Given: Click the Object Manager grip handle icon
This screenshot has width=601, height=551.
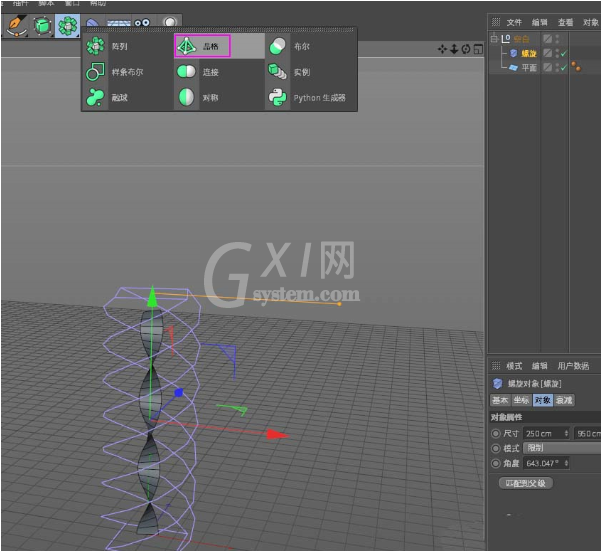Looking at the screenshot, I should pyautogui.click(x=496, y=22).
